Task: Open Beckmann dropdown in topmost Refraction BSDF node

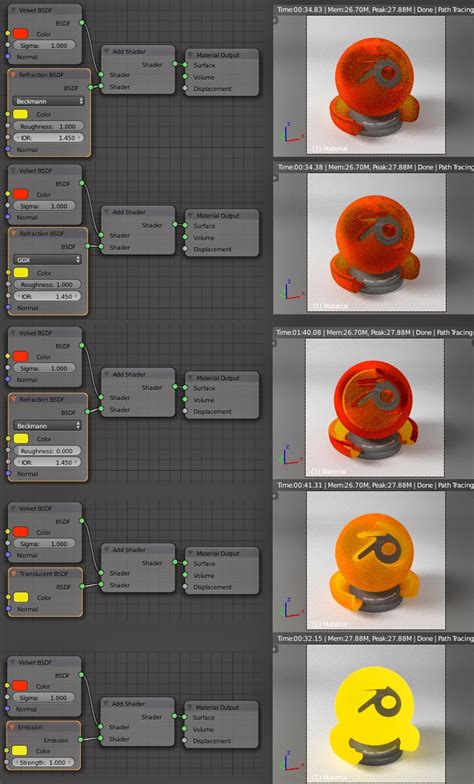Action: point(48,102)
